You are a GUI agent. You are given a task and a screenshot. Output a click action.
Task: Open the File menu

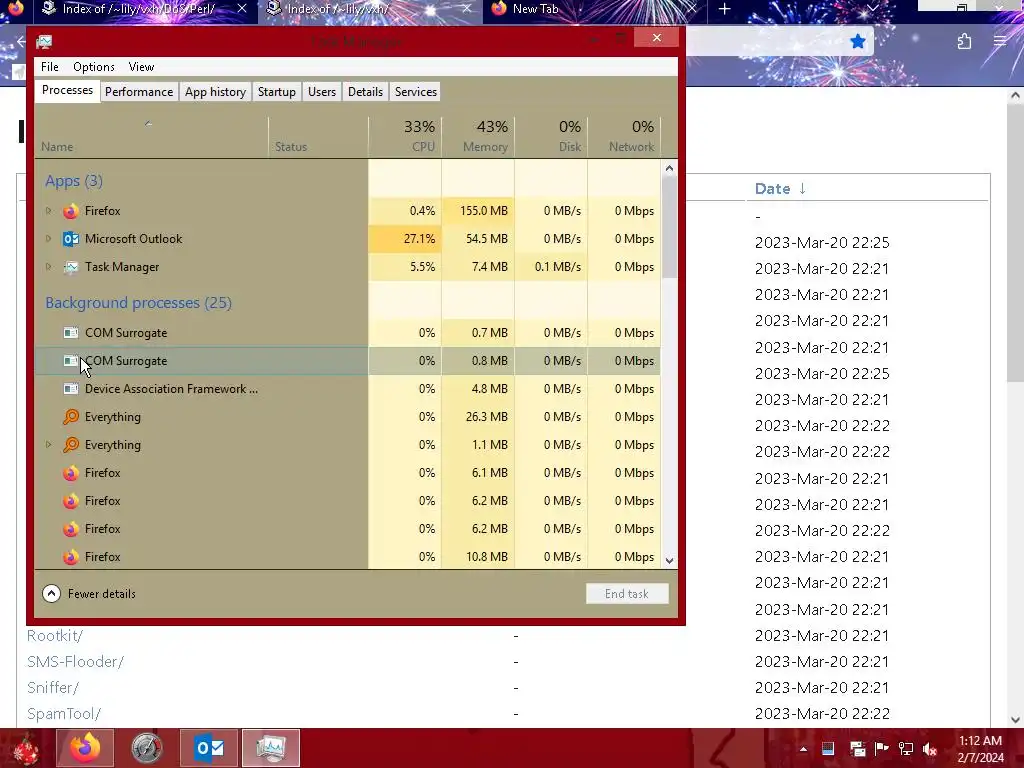tap(50, 67)
